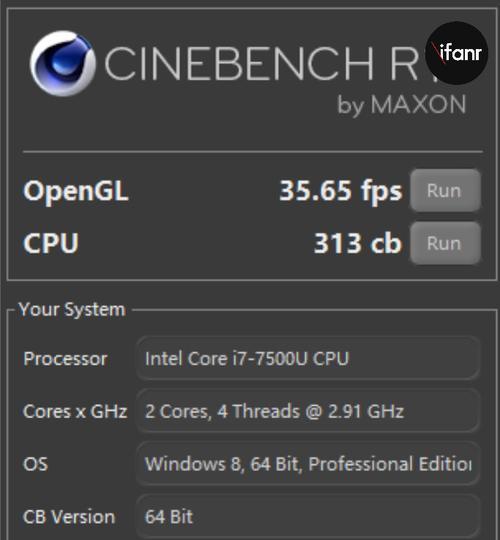Image resolution: width=500 pixels, height=540 pixels.
Task: Click the 313 cb score
Action: (x=358, y=243)
